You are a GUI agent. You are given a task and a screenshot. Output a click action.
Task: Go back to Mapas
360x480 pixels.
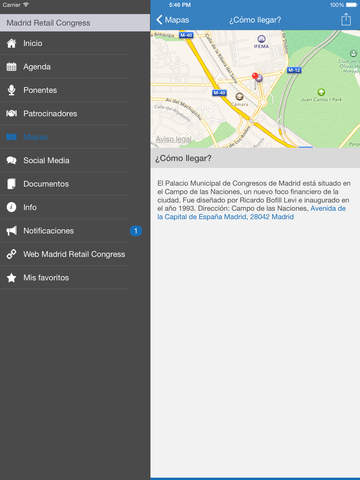point(173,20)
